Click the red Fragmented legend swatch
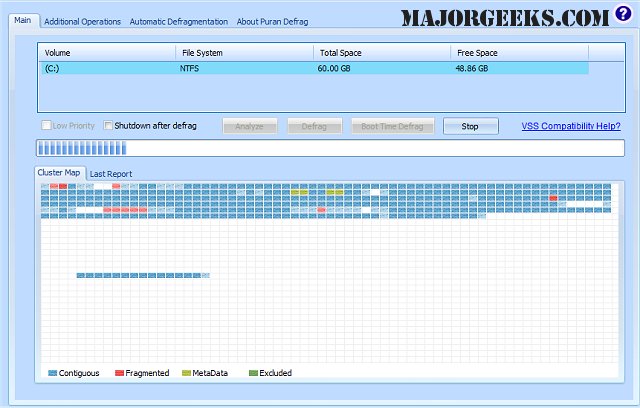640x408 pixels. click(119, 373)
